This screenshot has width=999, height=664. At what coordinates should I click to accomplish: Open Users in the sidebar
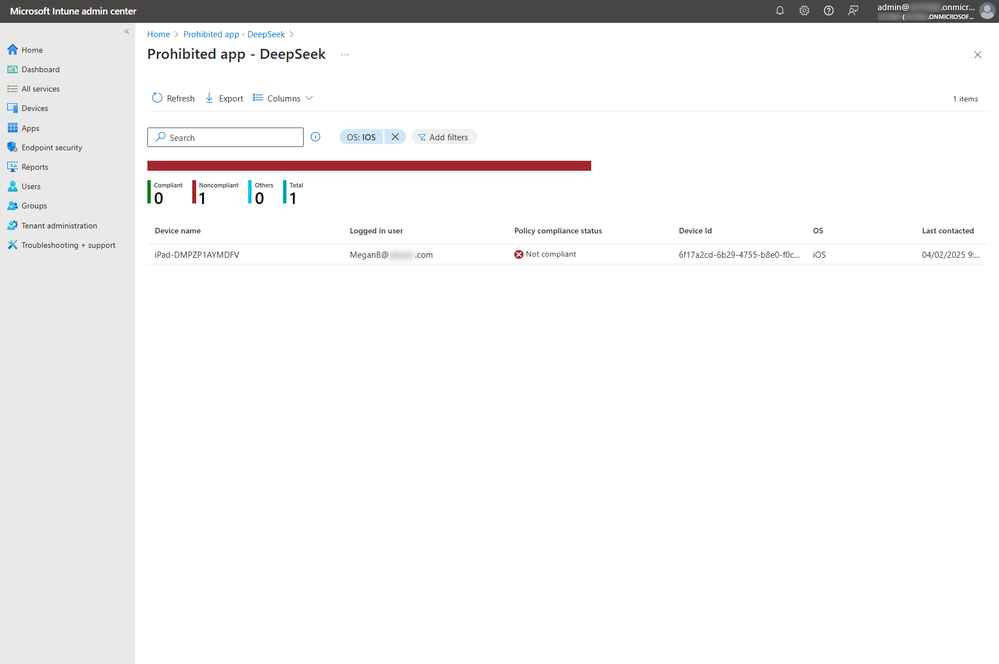24,186
